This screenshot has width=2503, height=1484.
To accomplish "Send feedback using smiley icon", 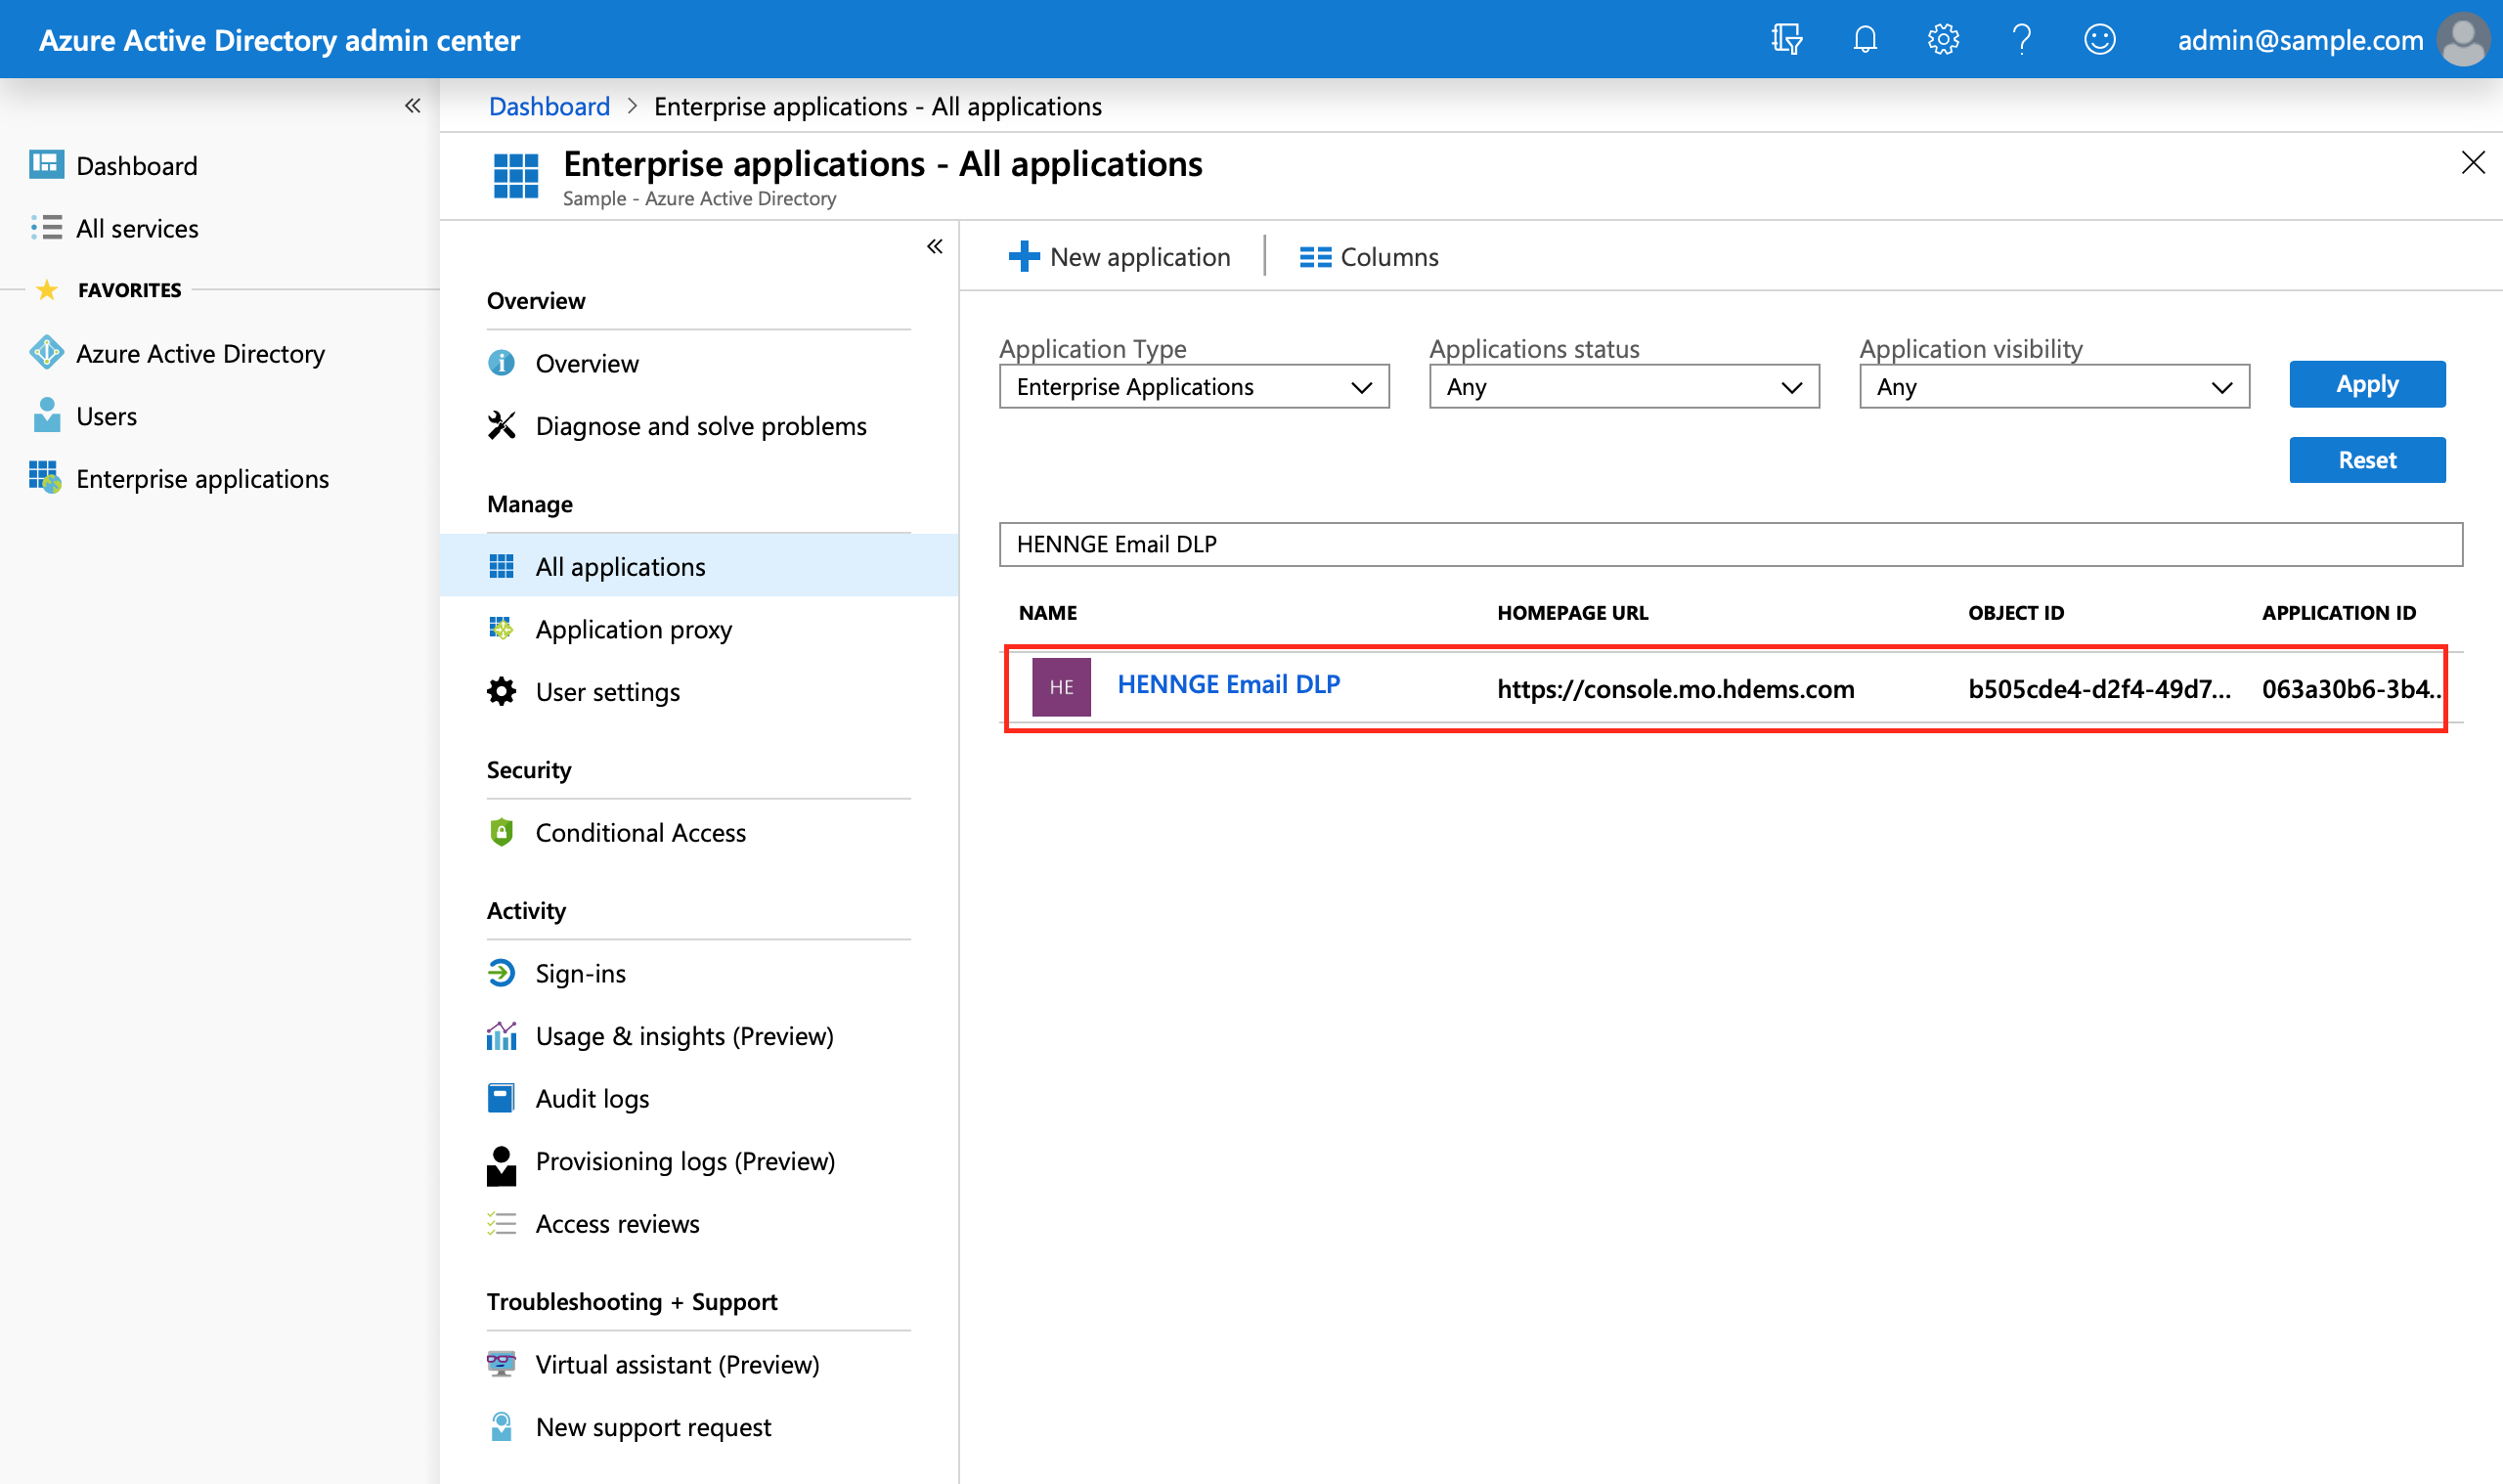I will [2099, 40].
